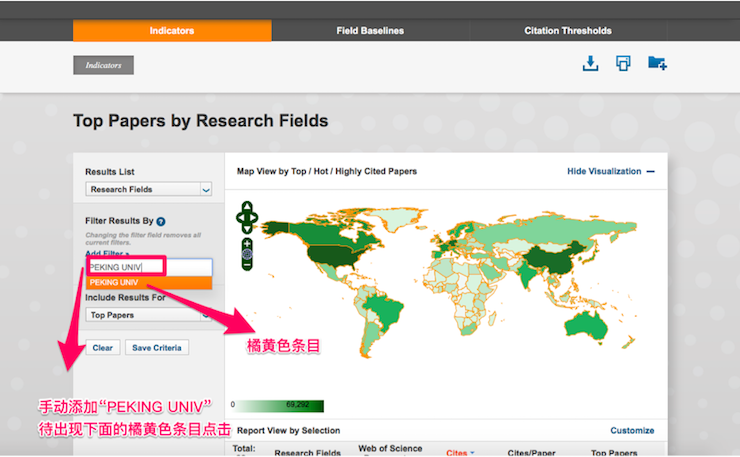Click the Filter Results By help icon

point(161,221)
